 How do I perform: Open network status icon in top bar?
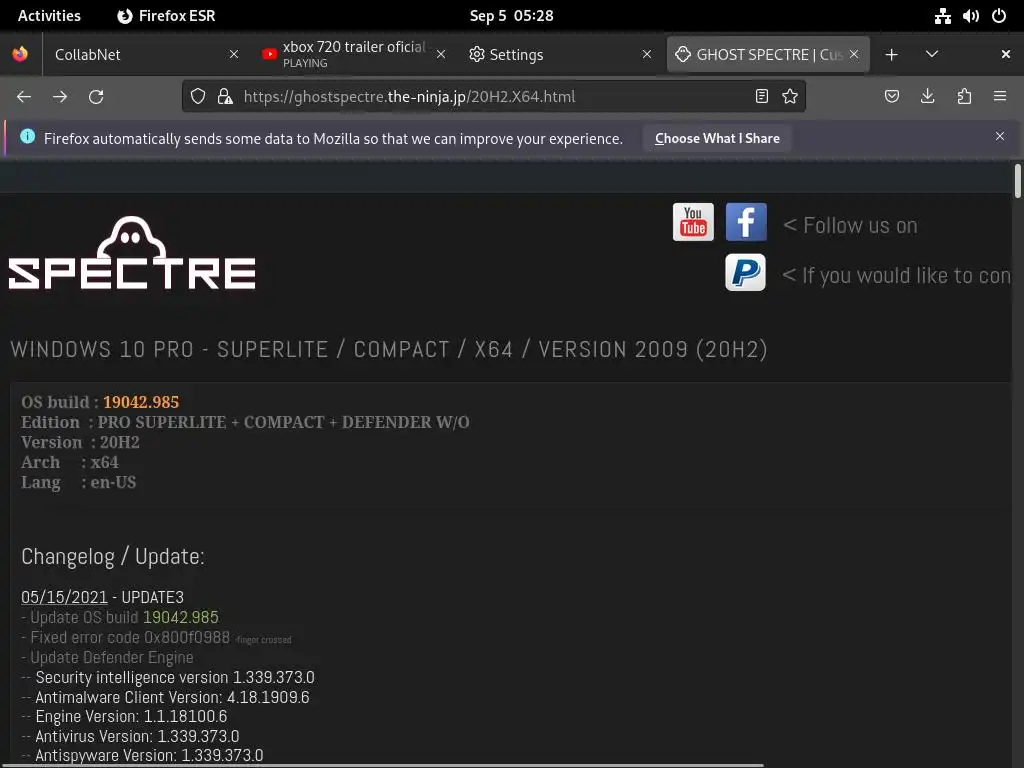[x=942, y=16]
